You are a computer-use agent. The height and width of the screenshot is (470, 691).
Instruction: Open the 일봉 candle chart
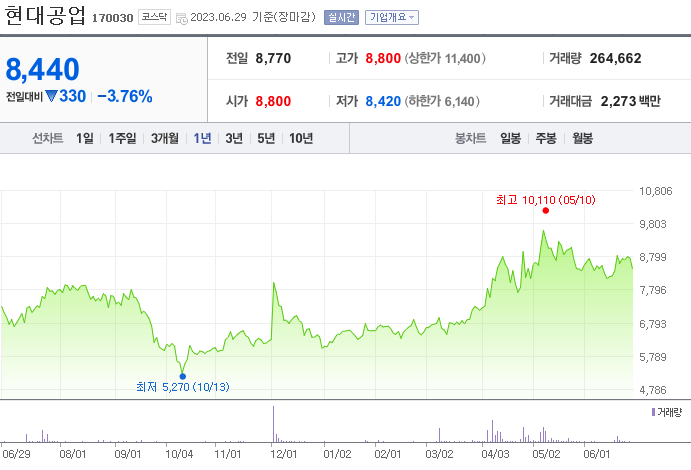point(510,138)
